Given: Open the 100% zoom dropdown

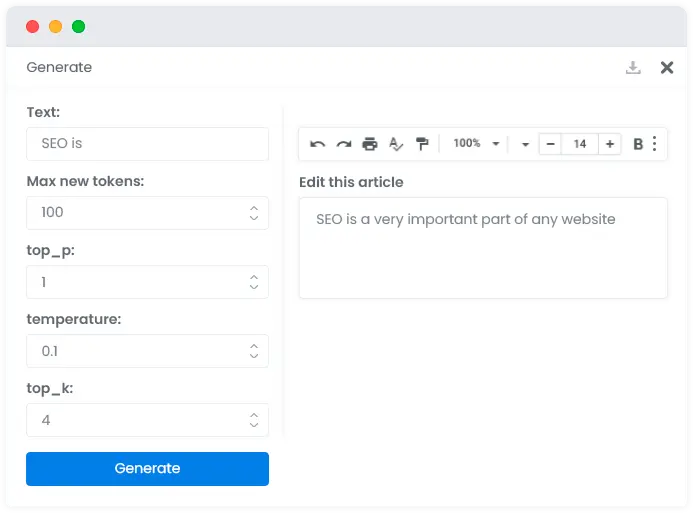Looking at the screenshot, I should tap(476, 144).
